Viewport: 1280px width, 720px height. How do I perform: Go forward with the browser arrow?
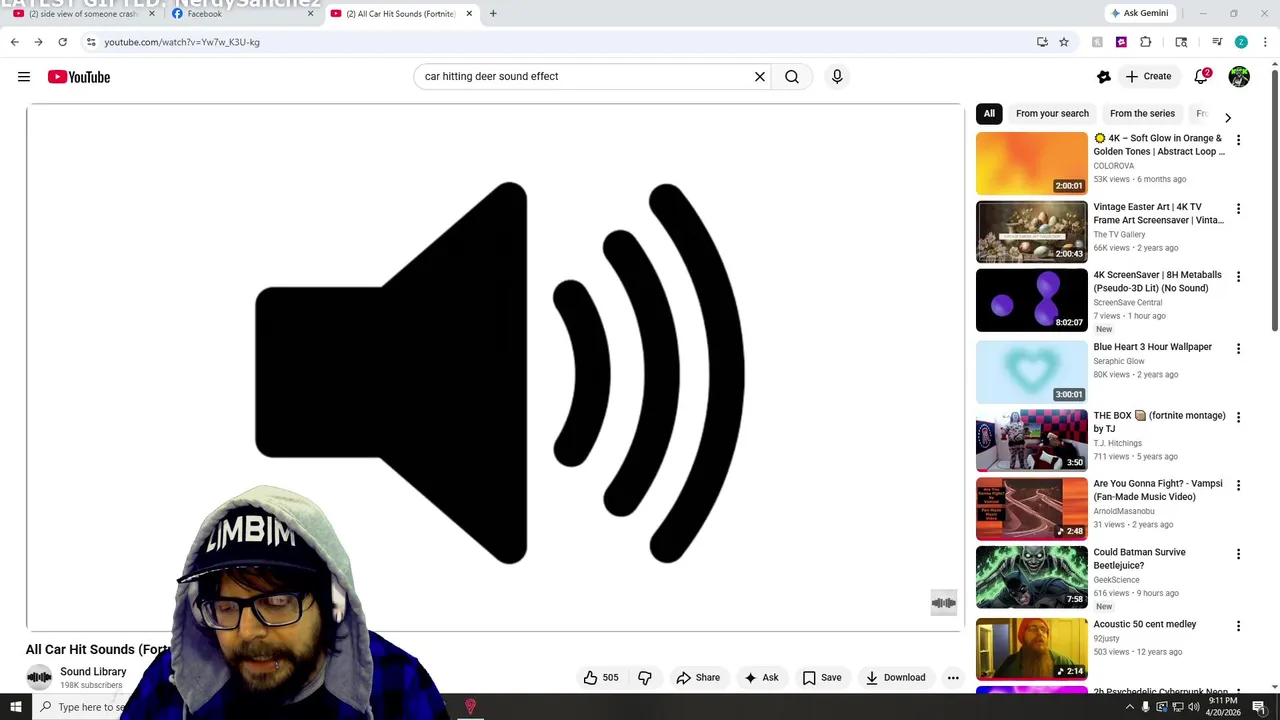38,42
